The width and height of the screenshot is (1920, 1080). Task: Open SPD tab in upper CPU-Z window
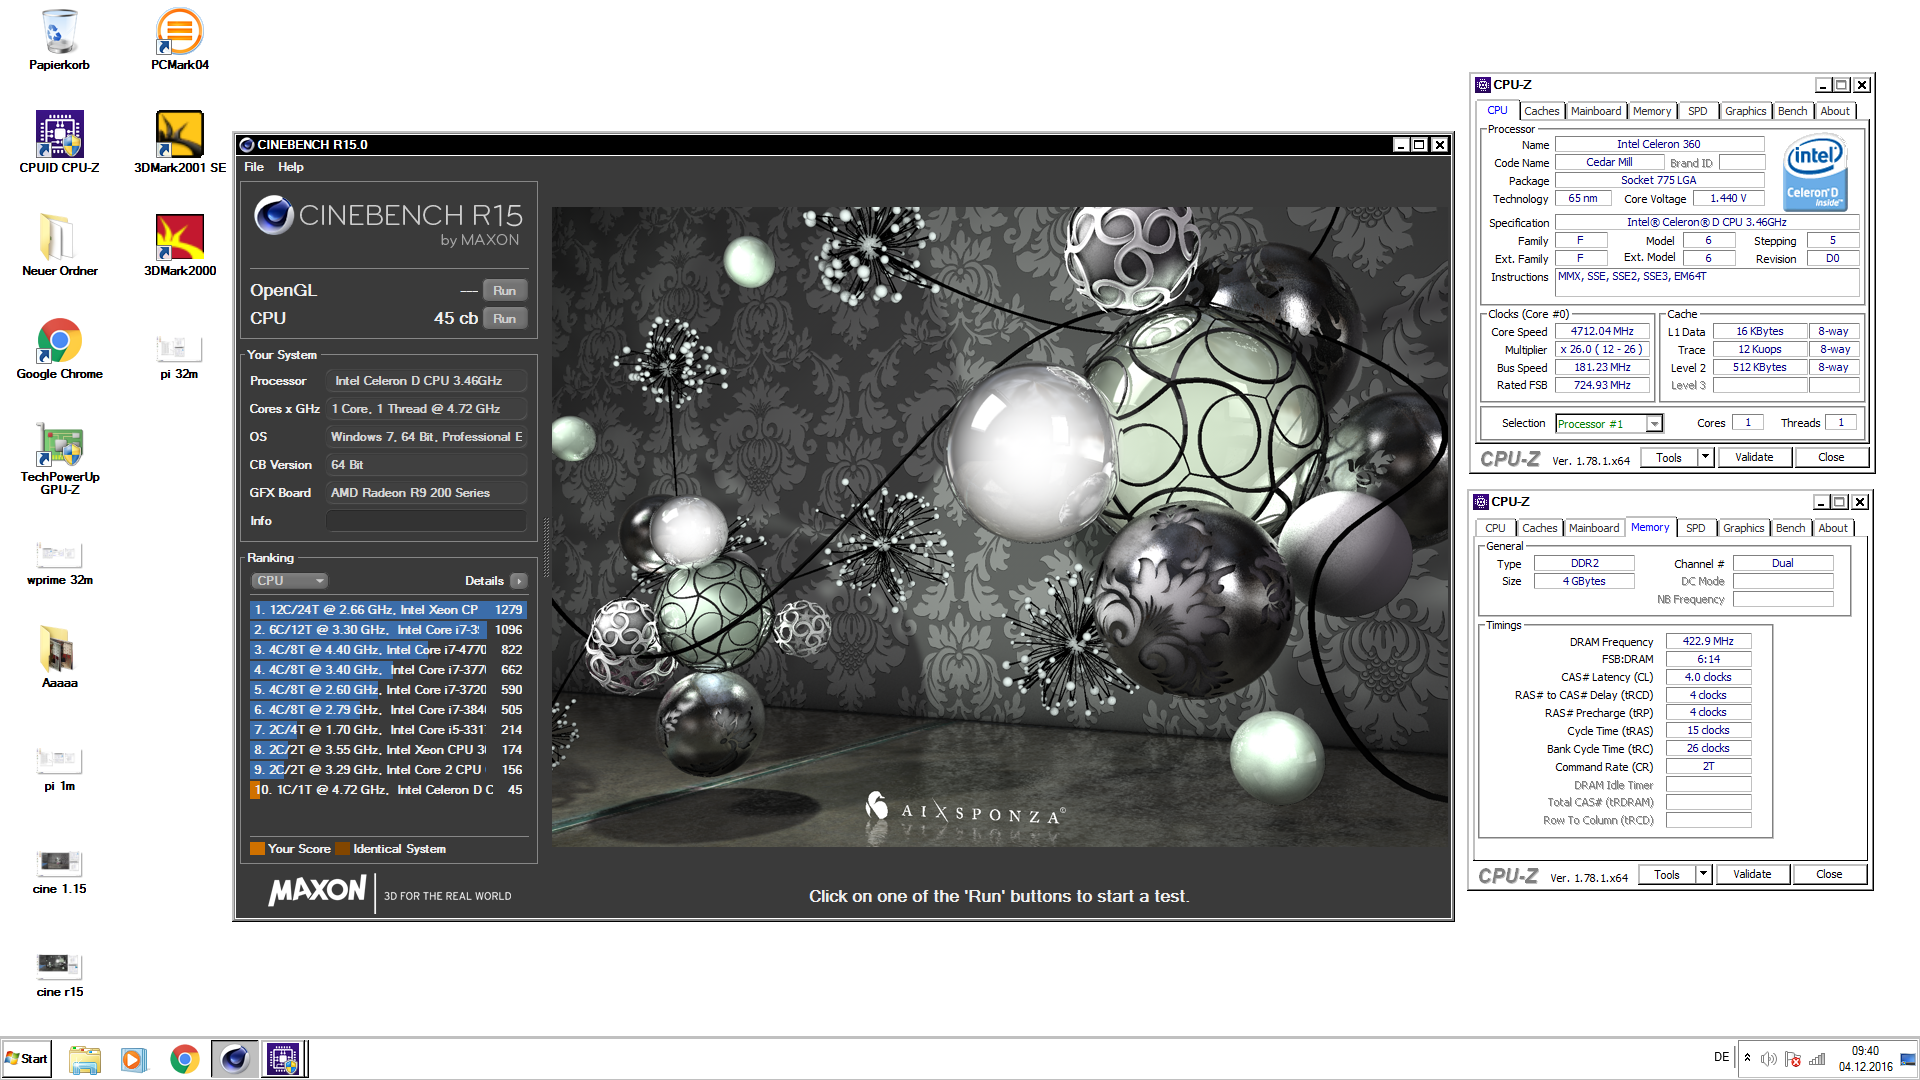point(1698,111)
